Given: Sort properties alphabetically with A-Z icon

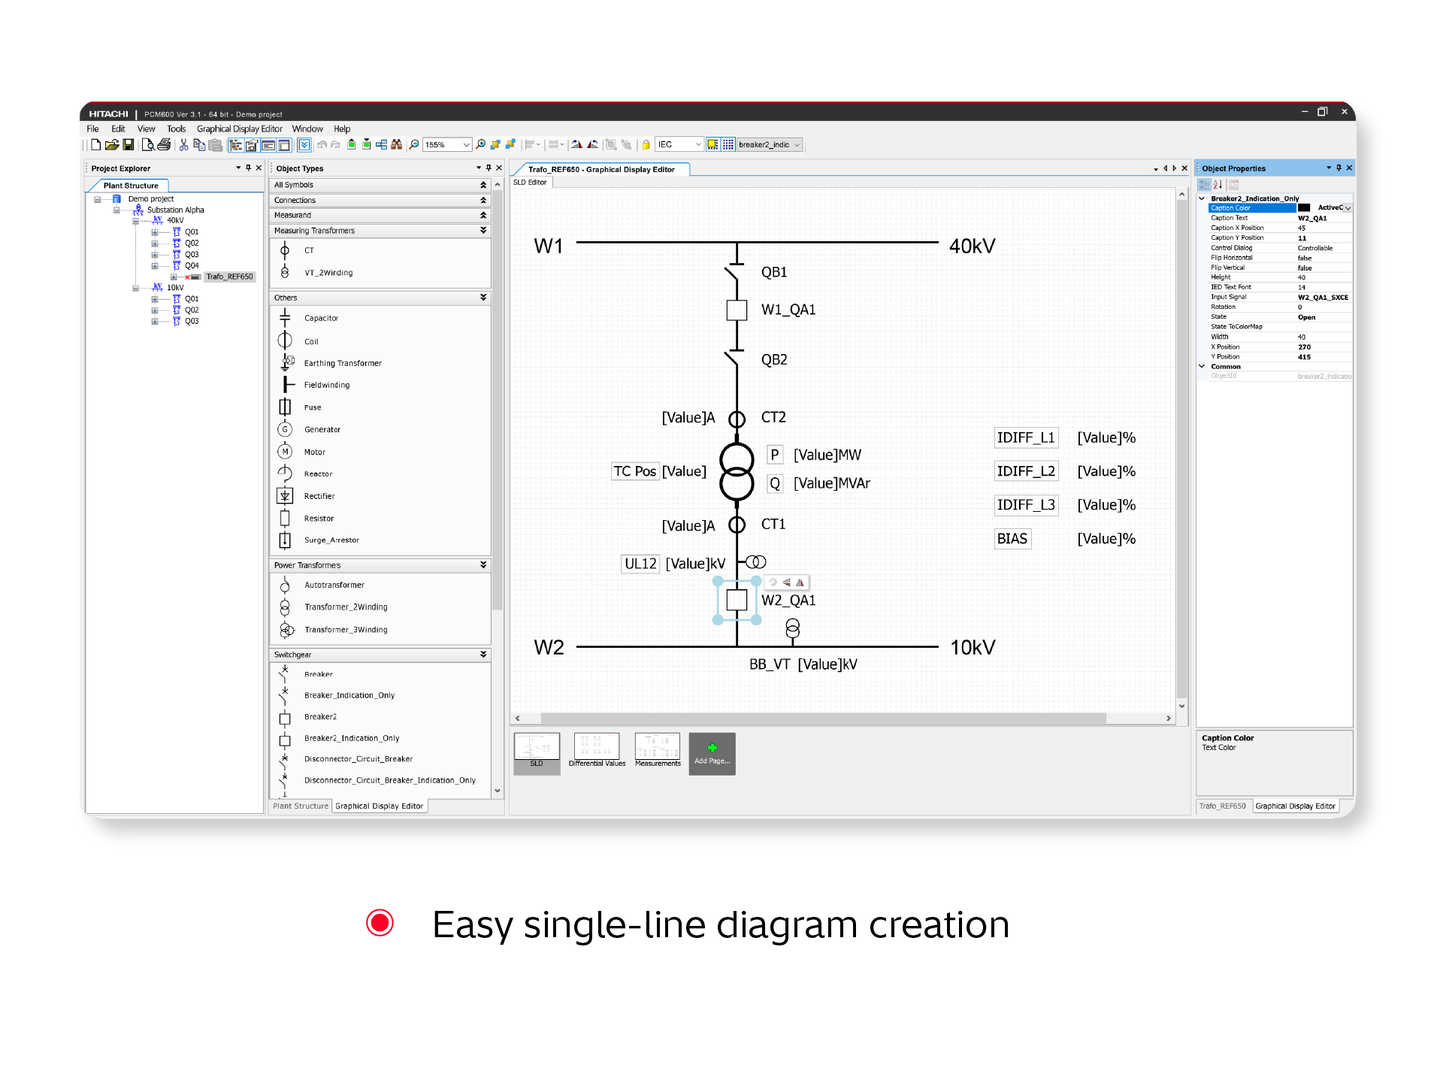Looking at the screenshot, I should coord(1218,184).
